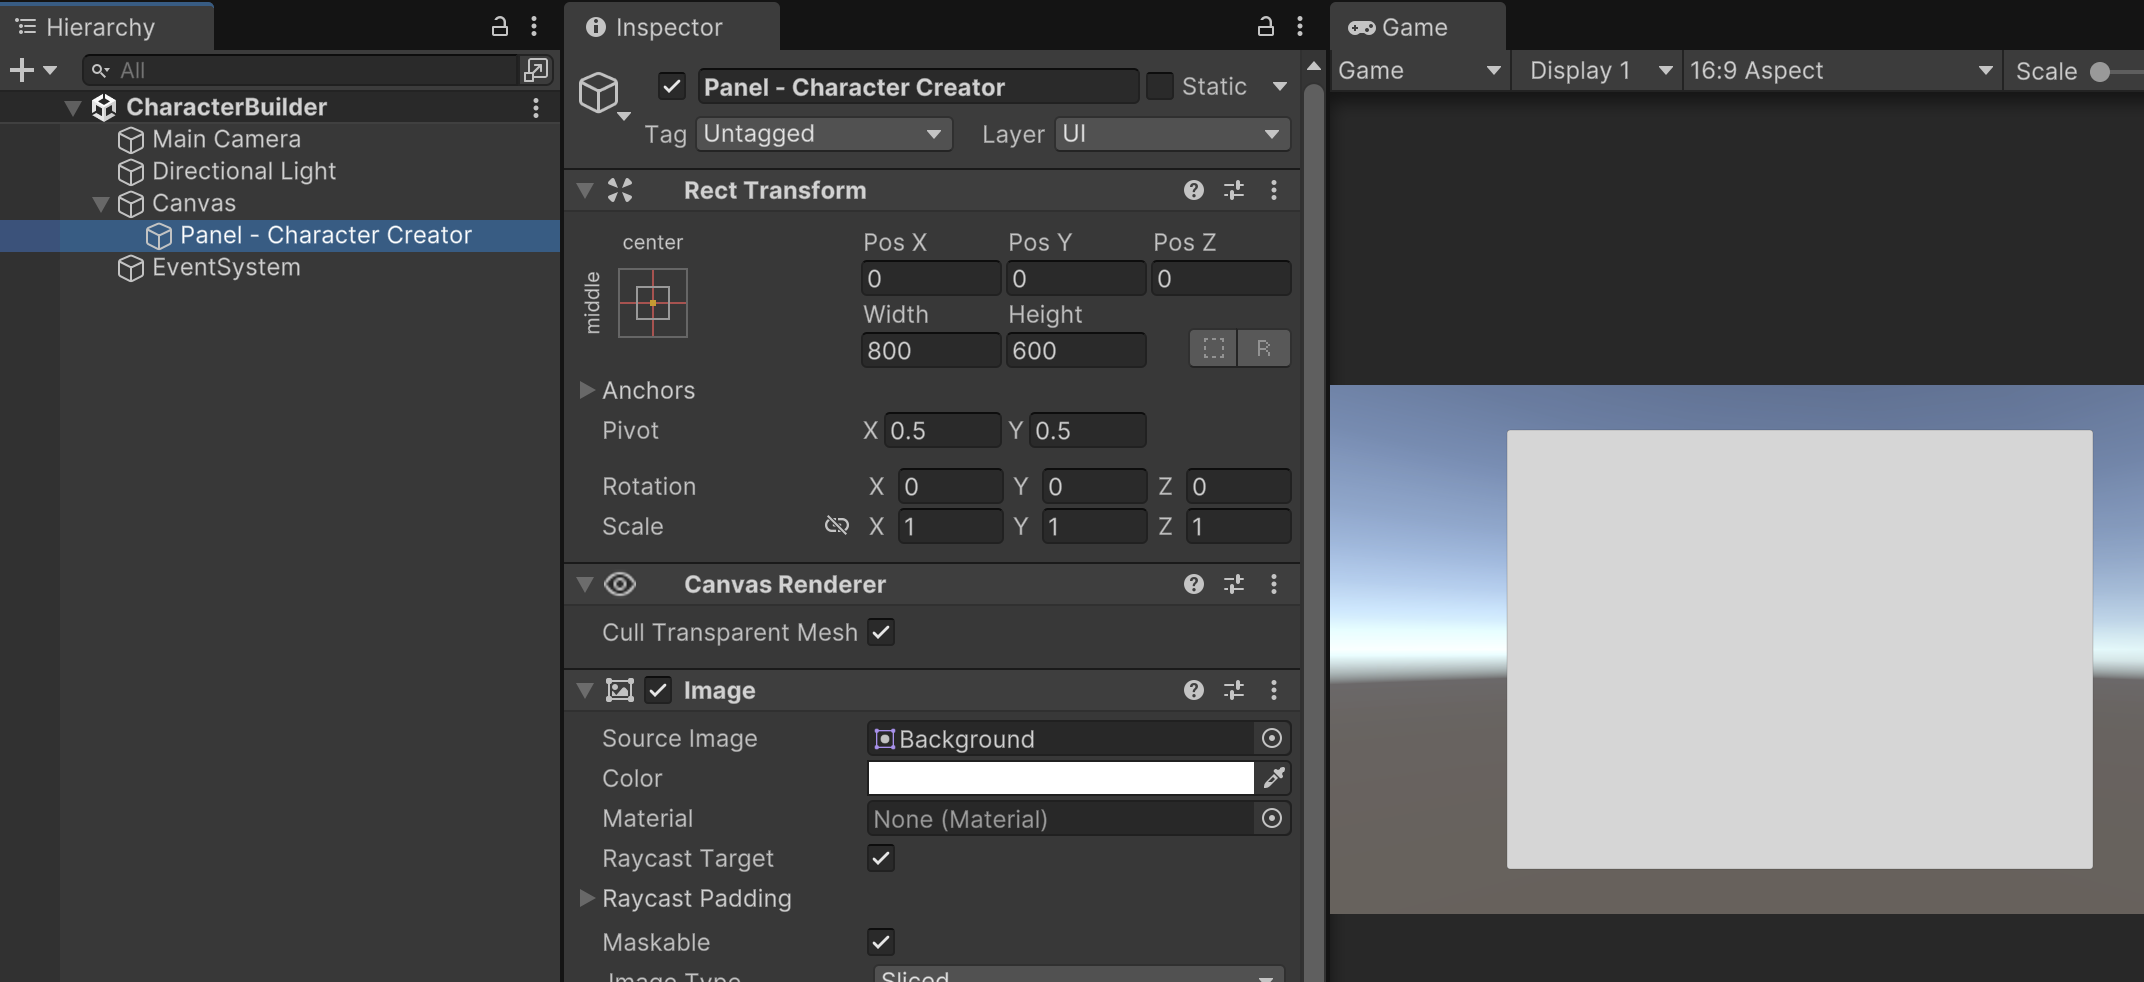This screenshot has height=982, width=2144.
Task: Open the 16:9 Aspect dropdown
Action: pos(1840,71)
